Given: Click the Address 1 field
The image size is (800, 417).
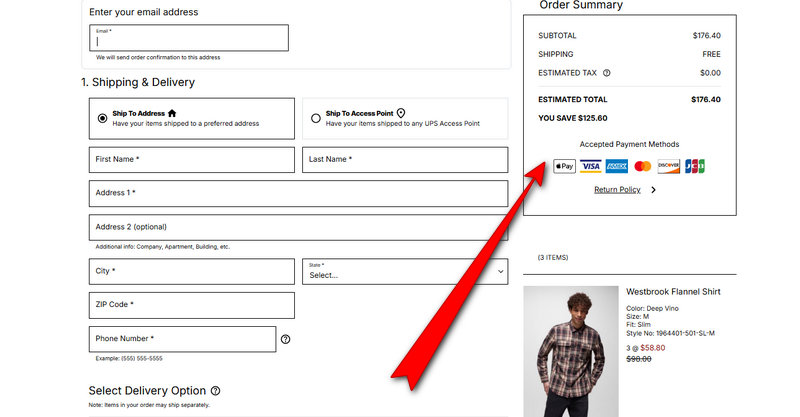Looking at the screenshot, I should click(x=298, y=194).
